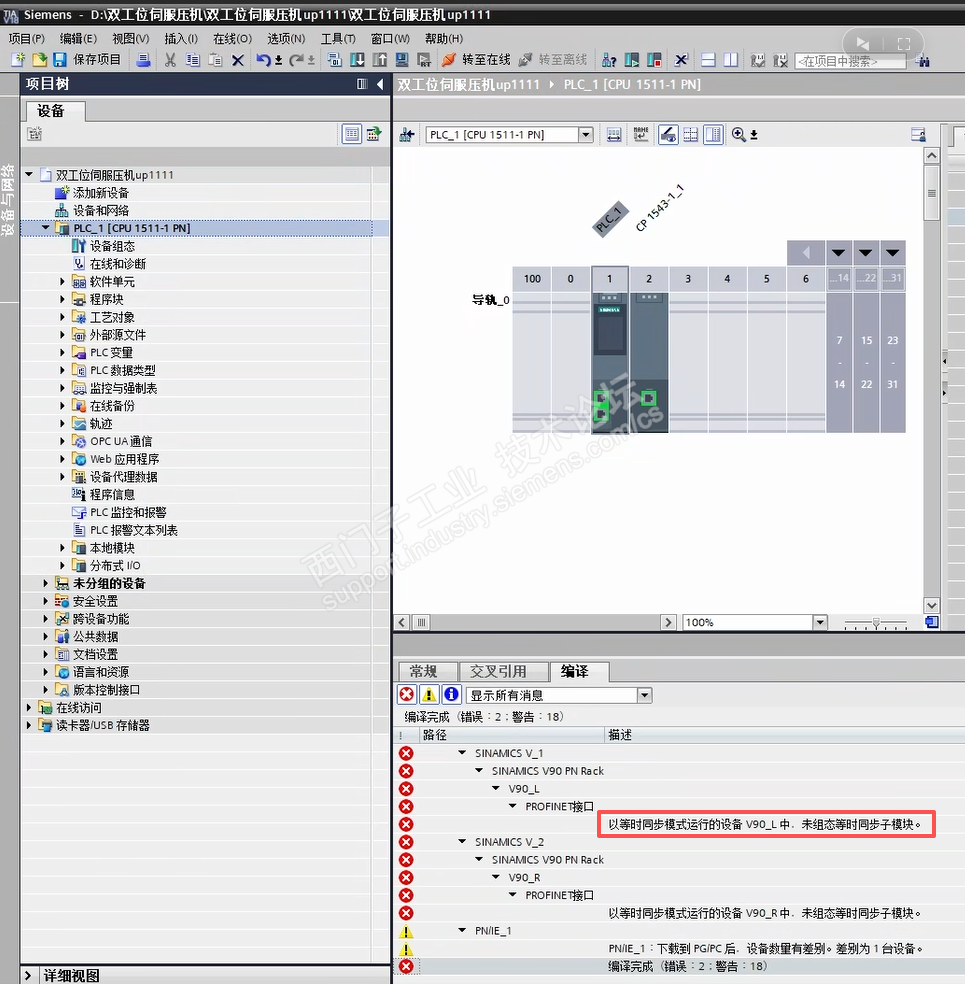Start simulation icon
The image size is (965, 984).
402,60
